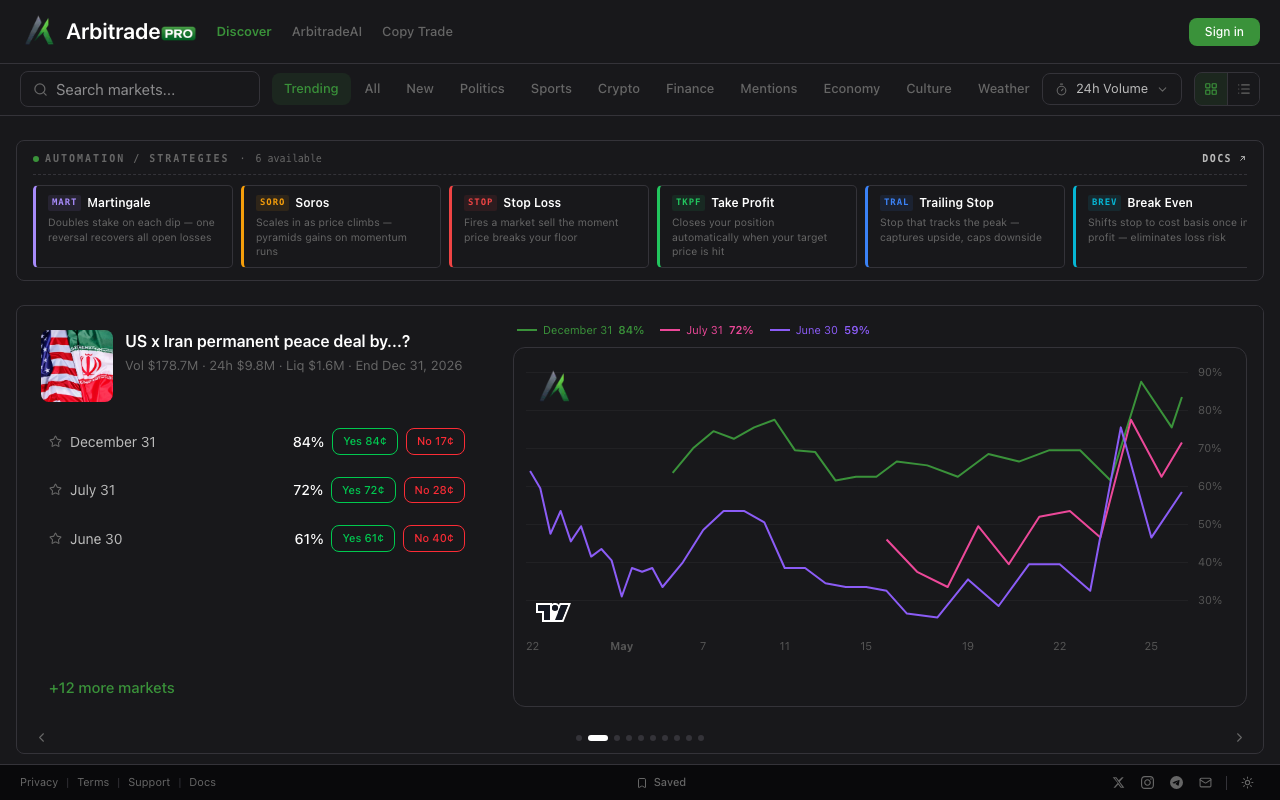Open US x Iran peace deal title

[x=267, y=341]
